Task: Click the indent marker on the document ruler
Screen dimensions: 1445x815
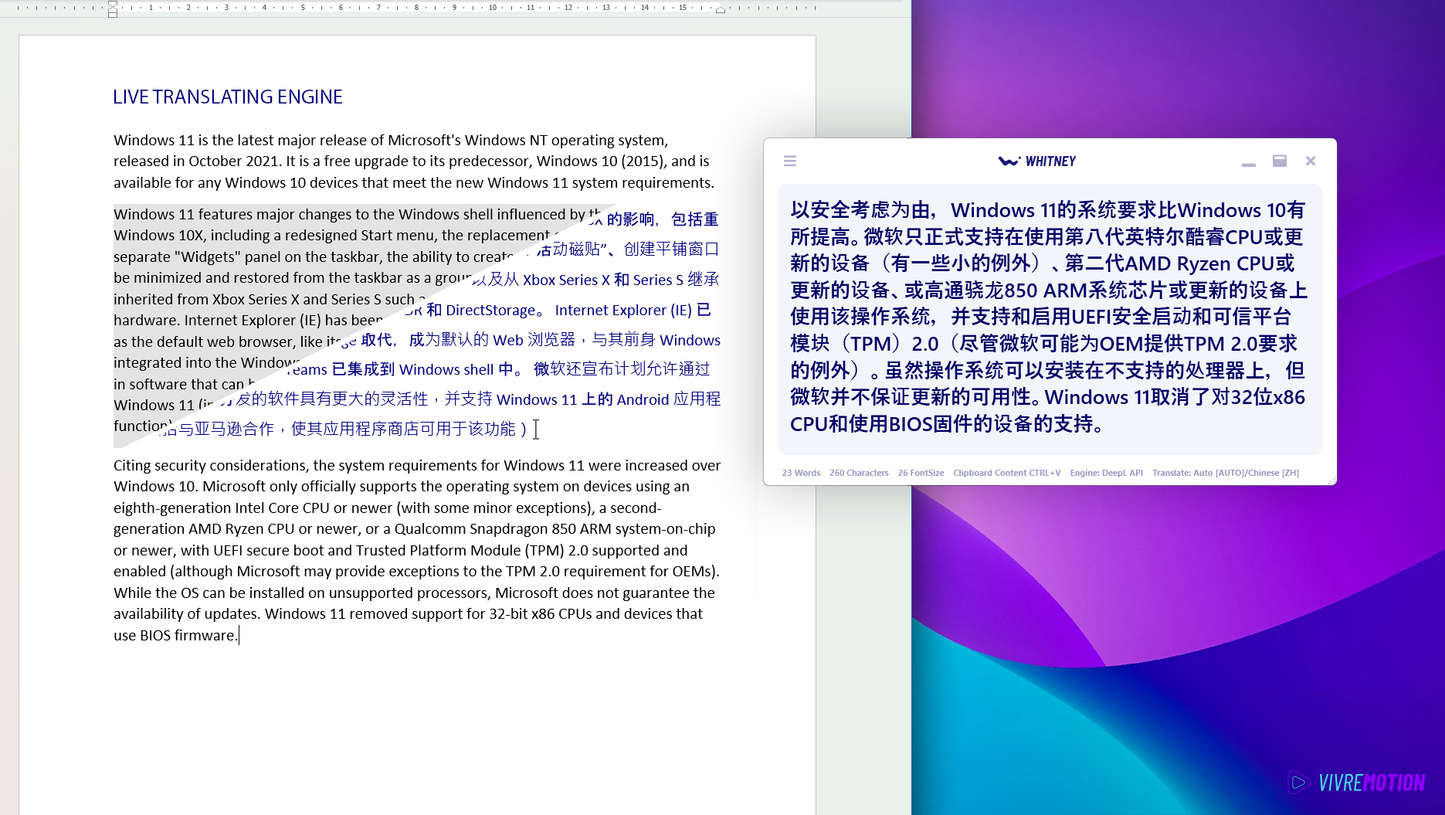Action: tap(111, 11)
